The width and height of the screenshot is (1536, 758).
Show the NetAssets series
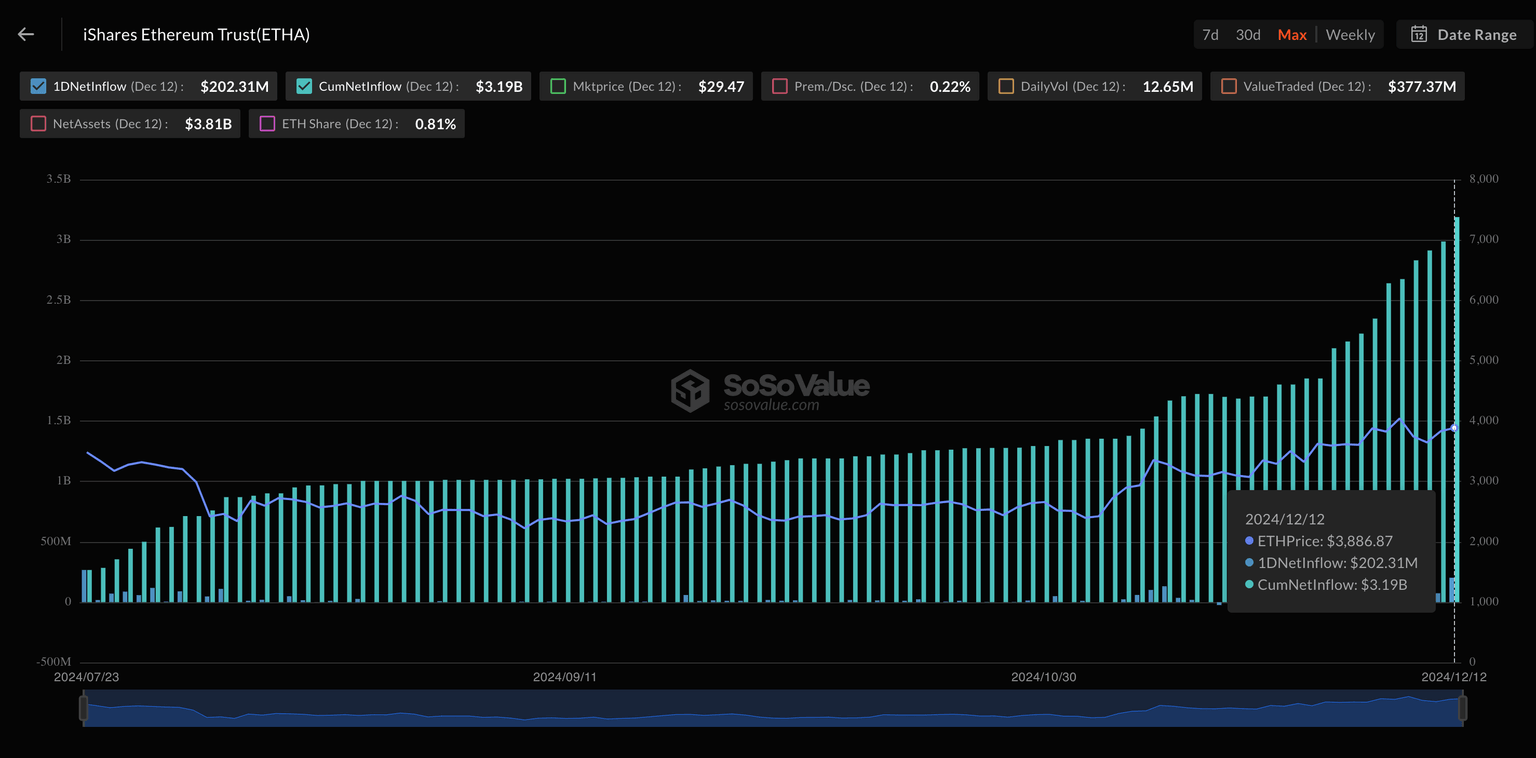tap(38, 124)
